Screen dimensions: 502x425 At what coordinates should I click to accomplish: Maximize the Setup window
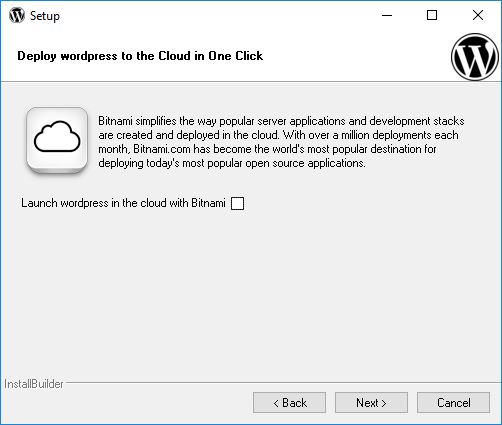(x=432, y=15)
